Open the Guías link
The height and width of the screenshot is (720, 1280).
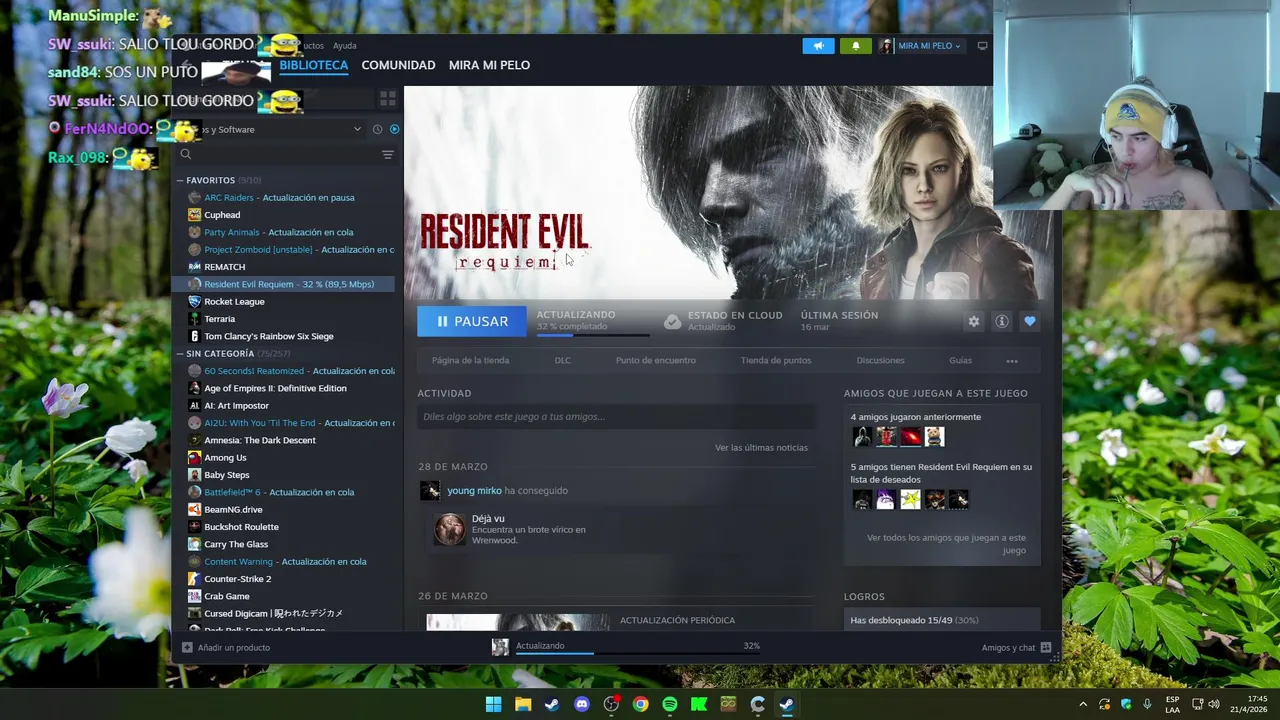pos(960,360)
